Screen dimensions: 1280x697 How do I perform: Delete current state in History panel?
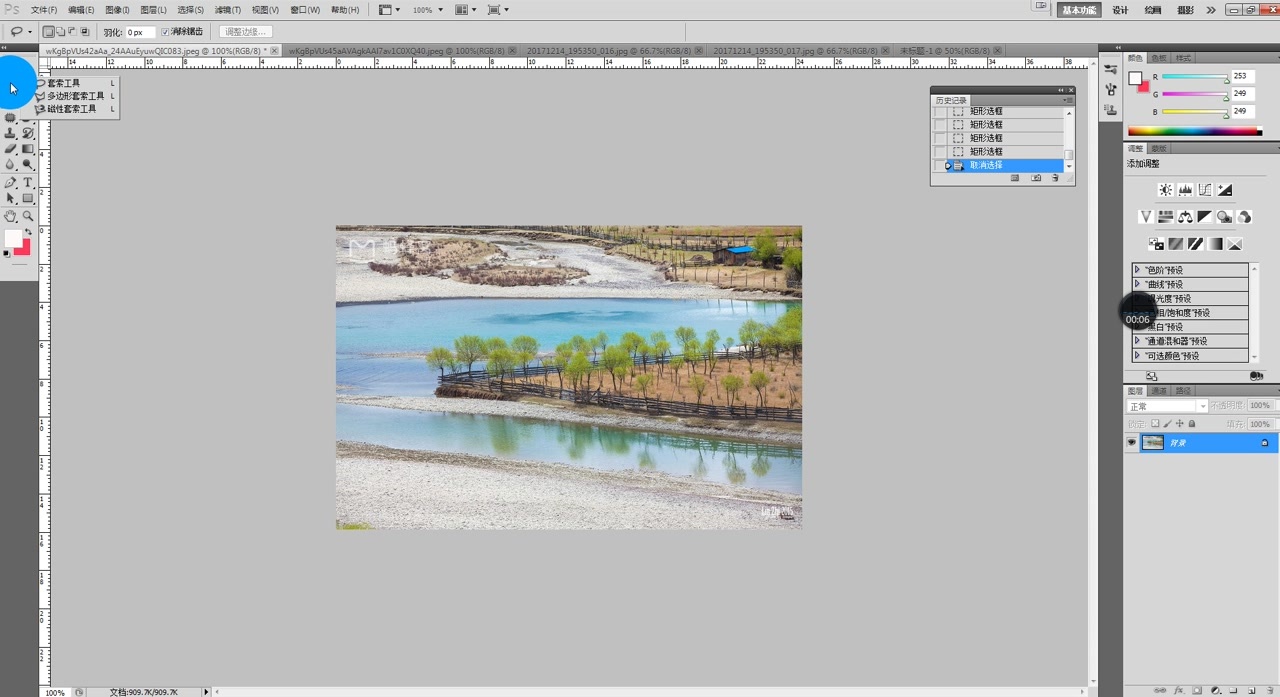point(1055,178)
